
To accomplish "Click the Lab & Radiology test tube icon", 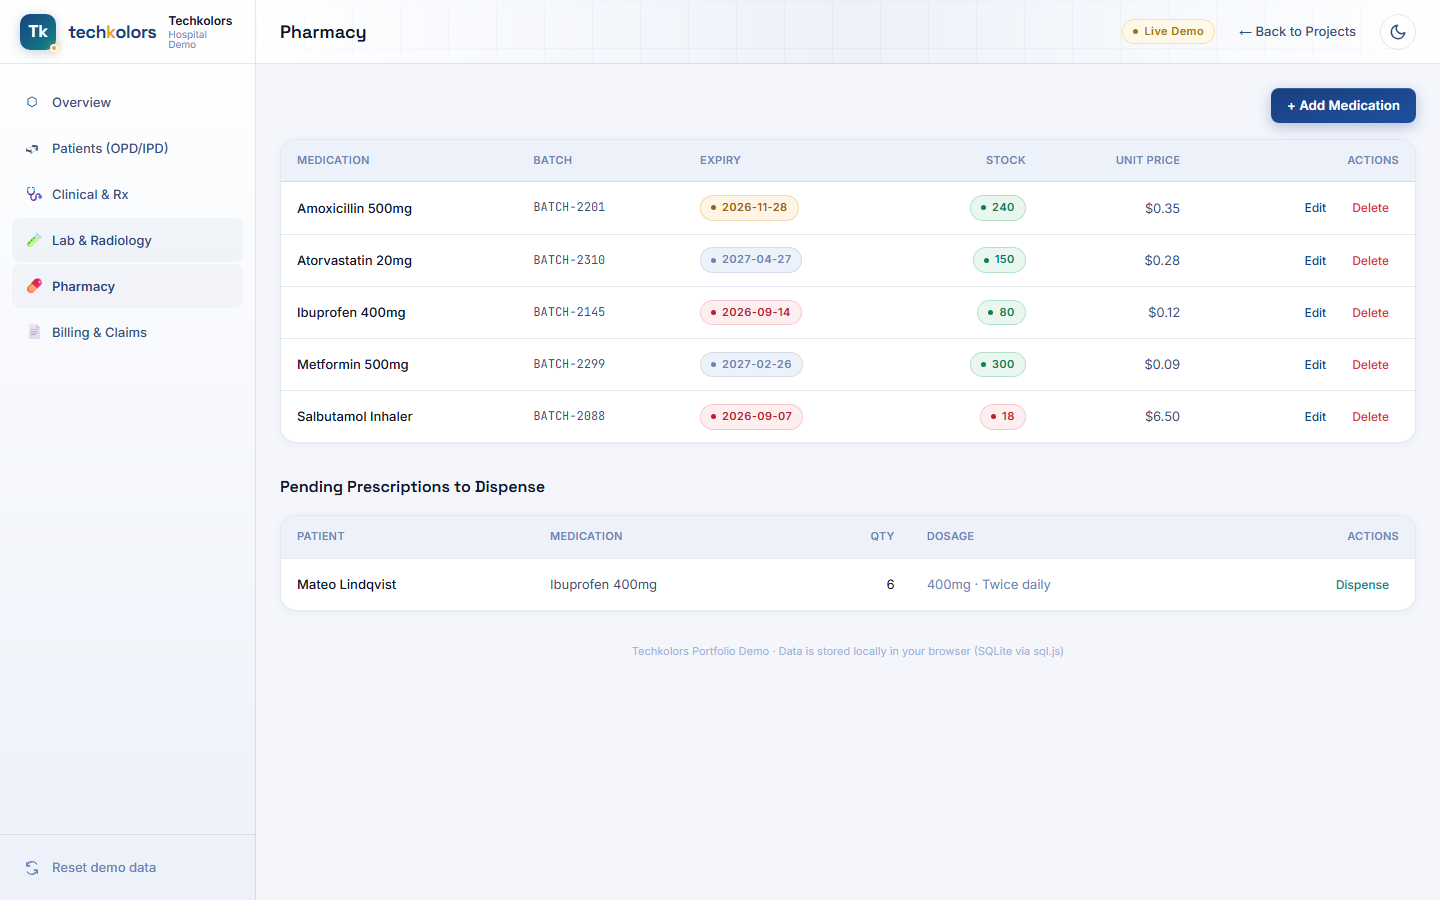I will [x=33, y=240].
